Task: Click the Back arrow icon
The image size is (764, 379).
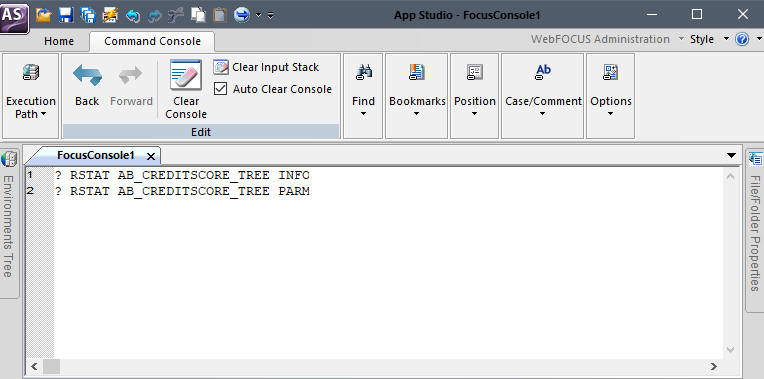Action: [x=87, y=75]
